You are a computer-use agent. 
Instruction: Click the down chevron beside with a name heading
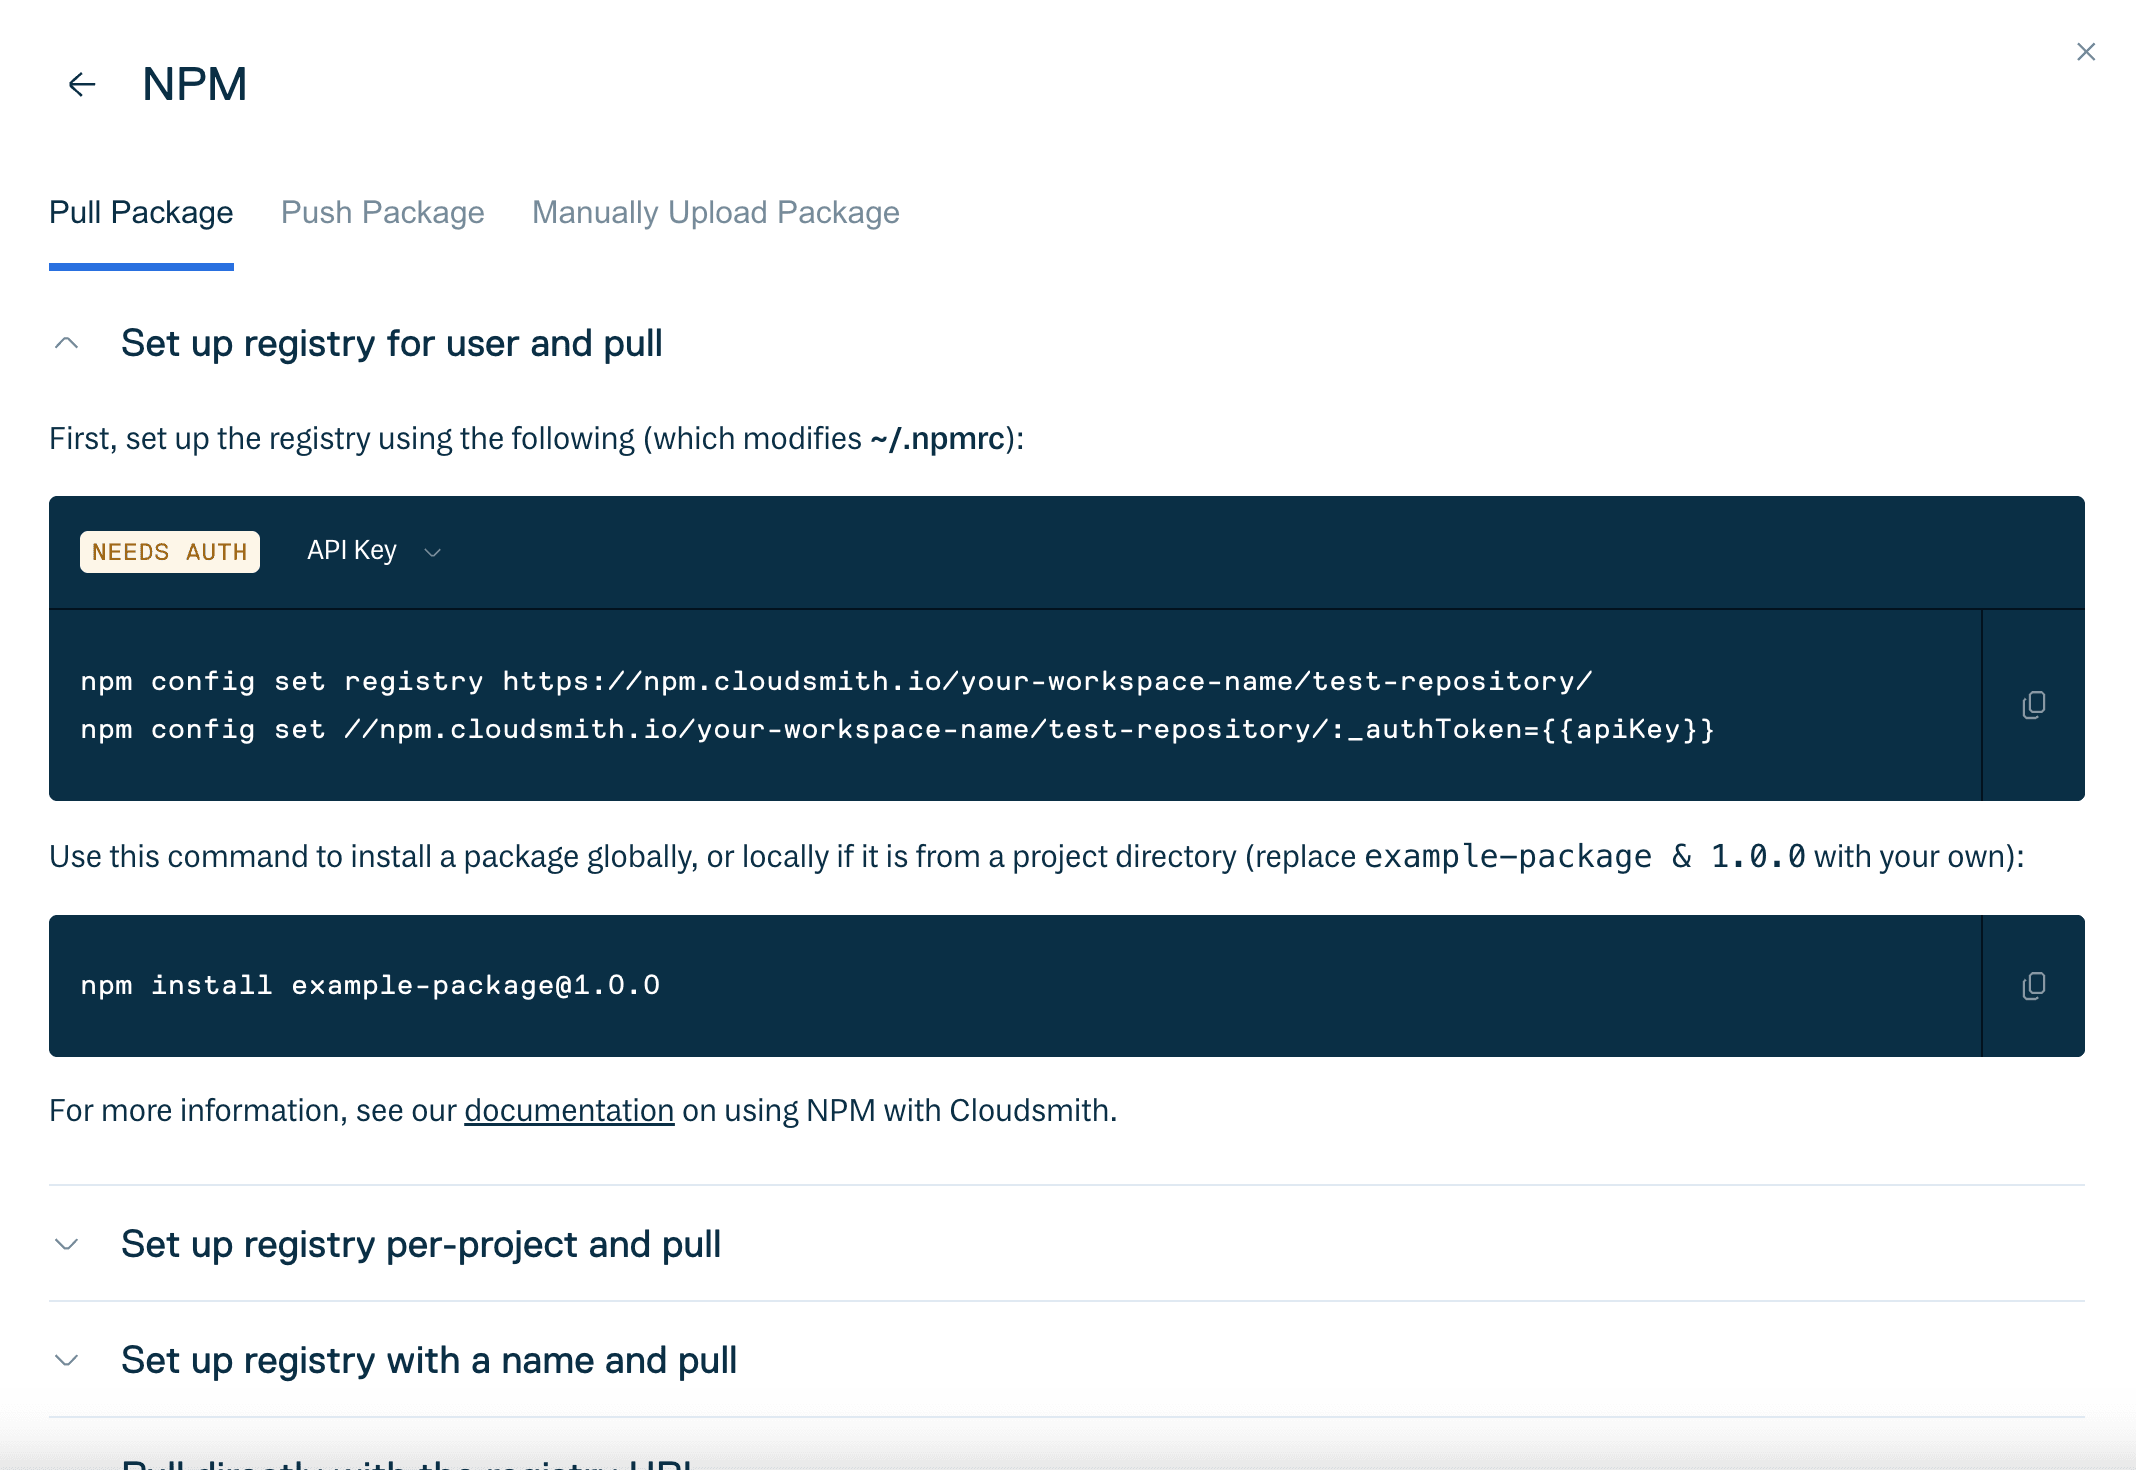[67, 1361]
